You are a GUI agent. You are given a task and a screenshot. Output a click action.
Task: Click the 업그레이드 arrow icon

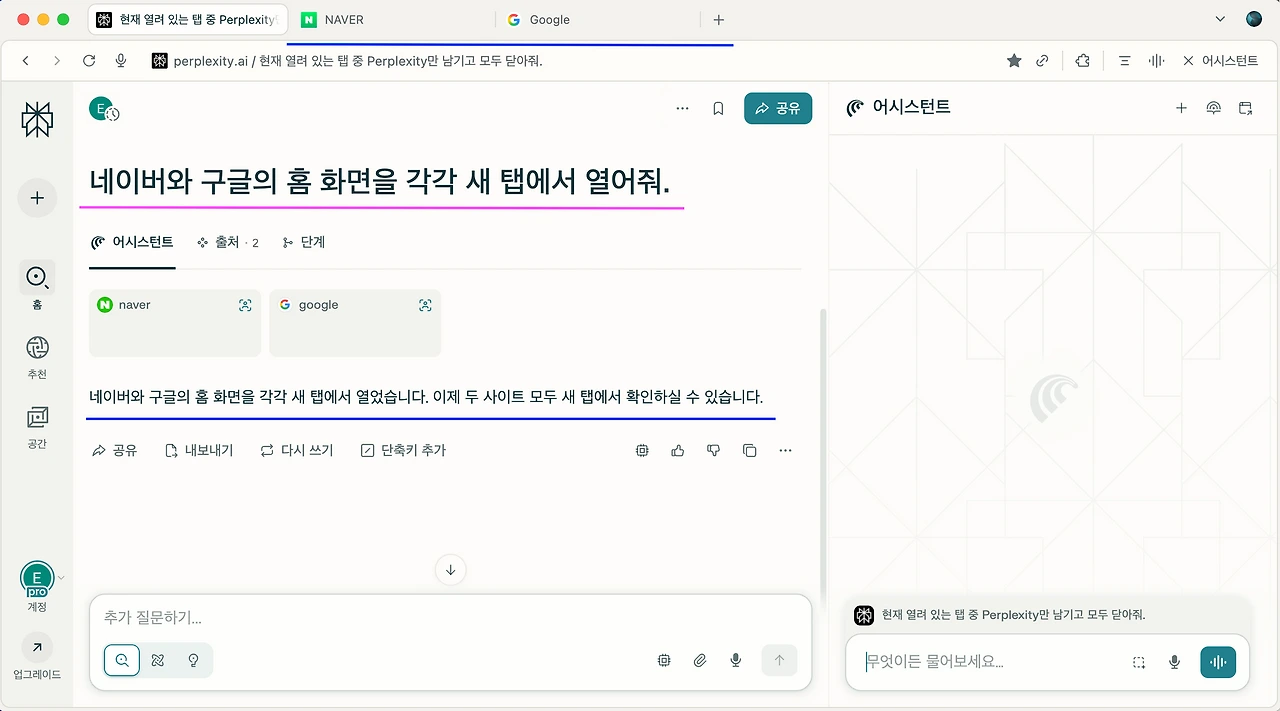[37, 648]
